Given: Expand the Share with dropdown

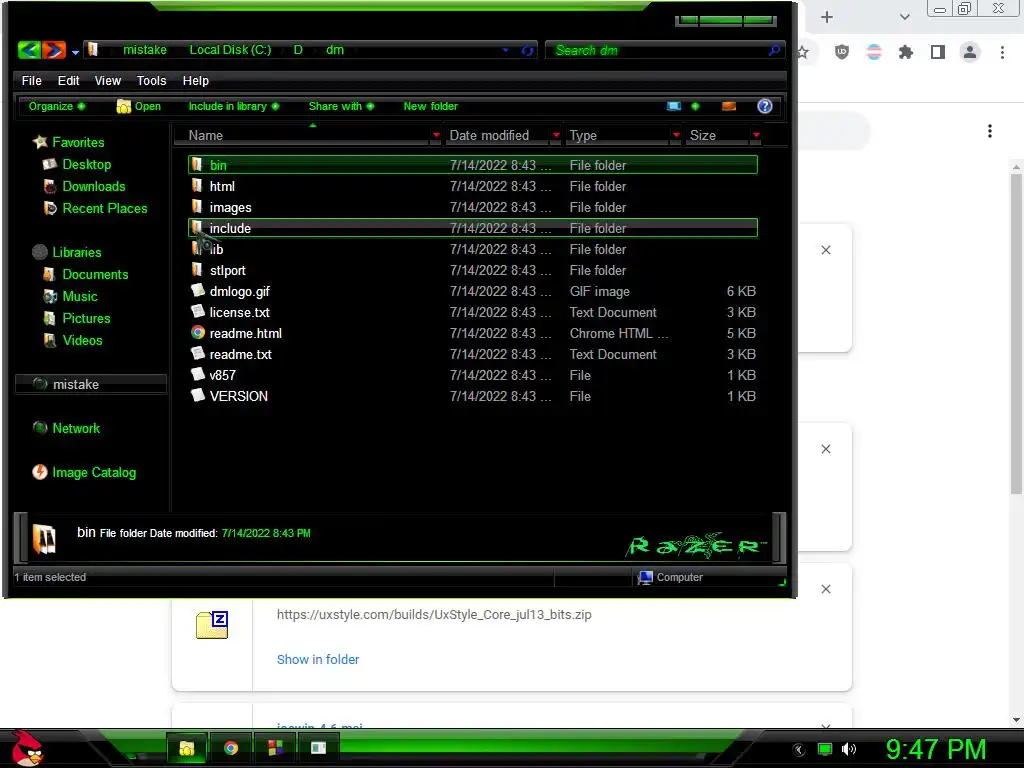Looking at the screenshot, I should coord(342,106).
